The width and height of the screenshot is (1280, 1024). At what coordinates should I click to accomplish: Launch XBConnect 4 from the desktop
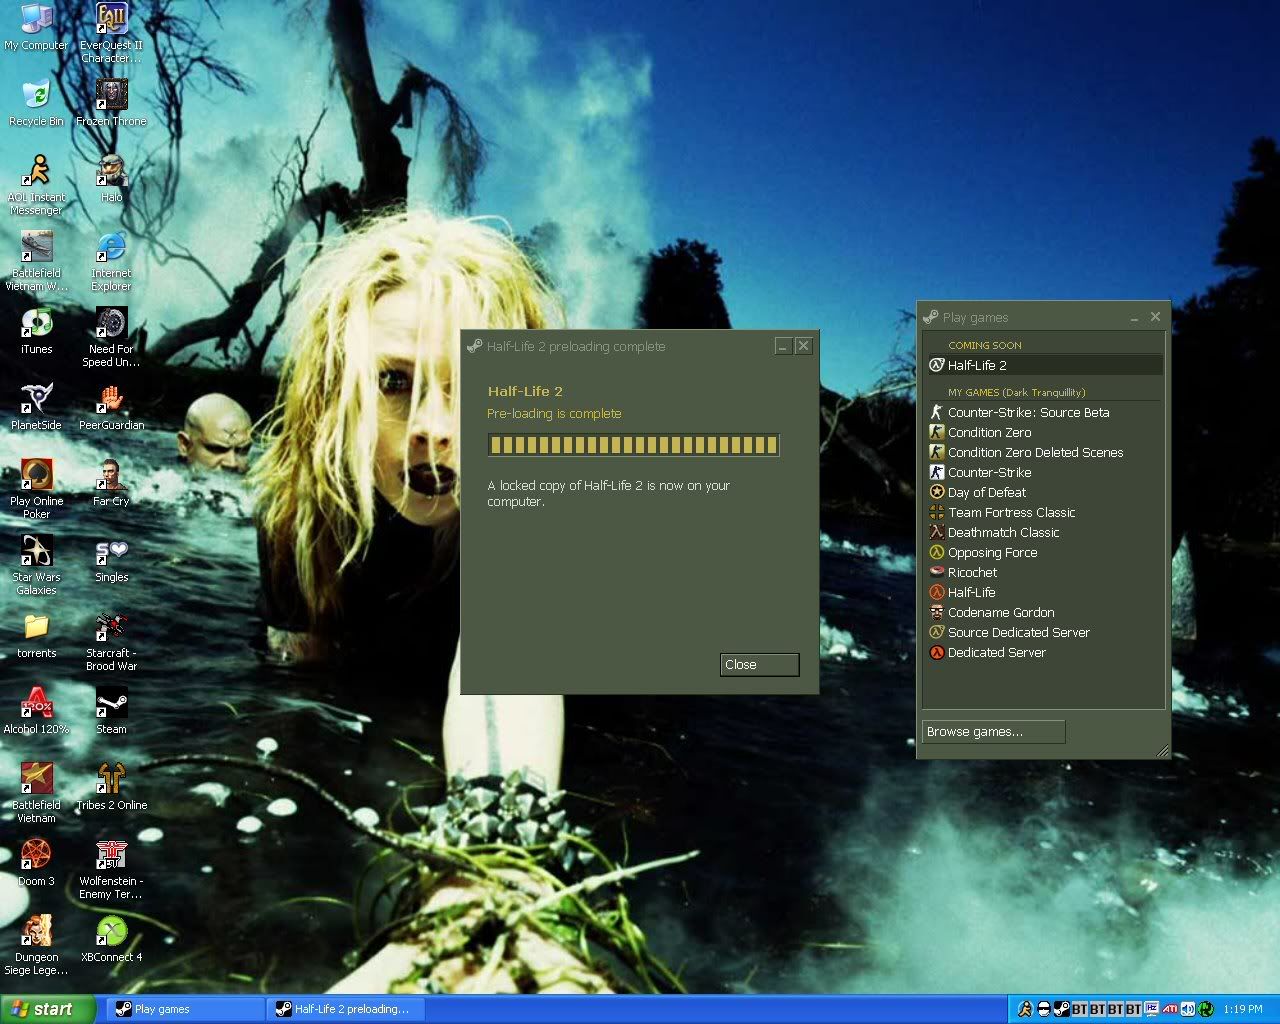point(111,939)
